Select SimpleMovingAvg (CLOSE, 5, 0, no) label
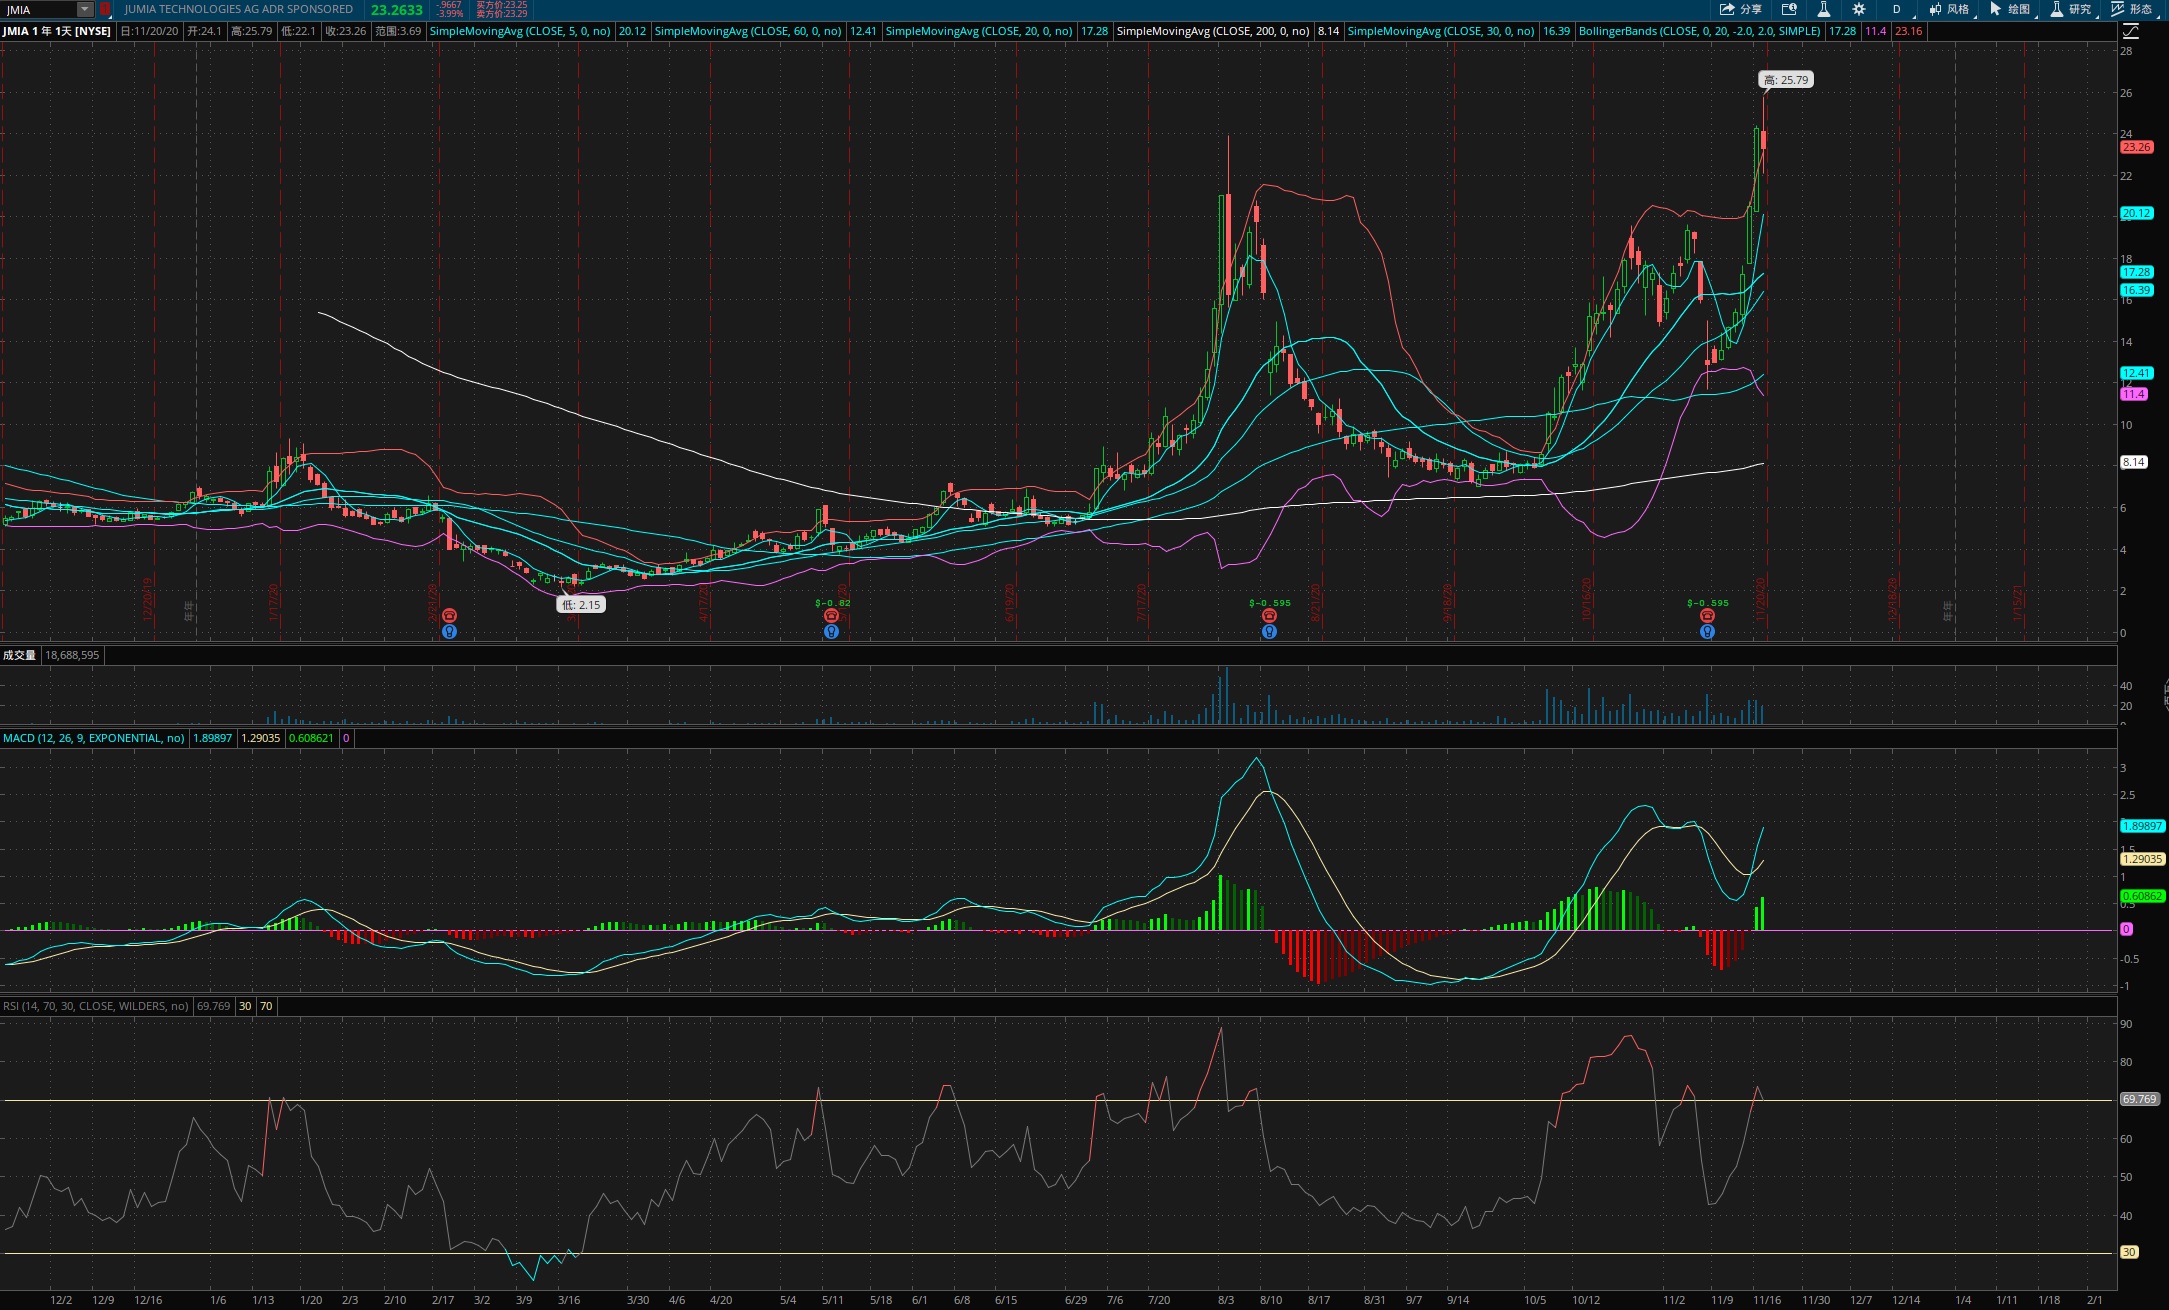 (x=520, y=31)
